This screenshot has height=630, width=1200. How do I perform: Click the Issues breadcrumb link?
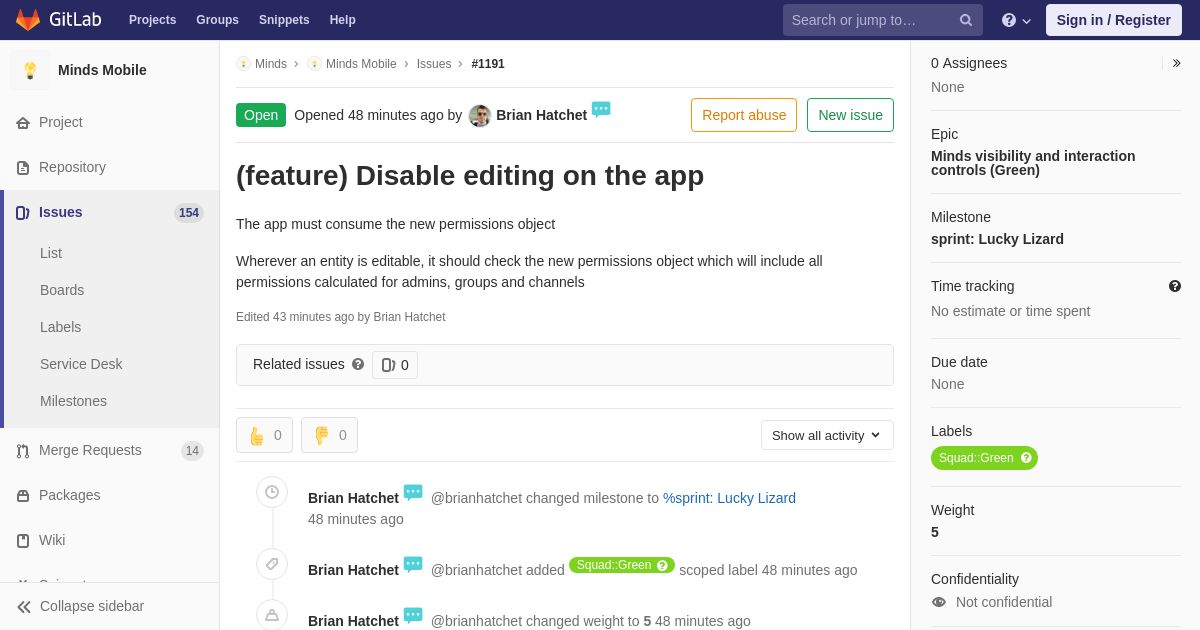coord(434,64)
